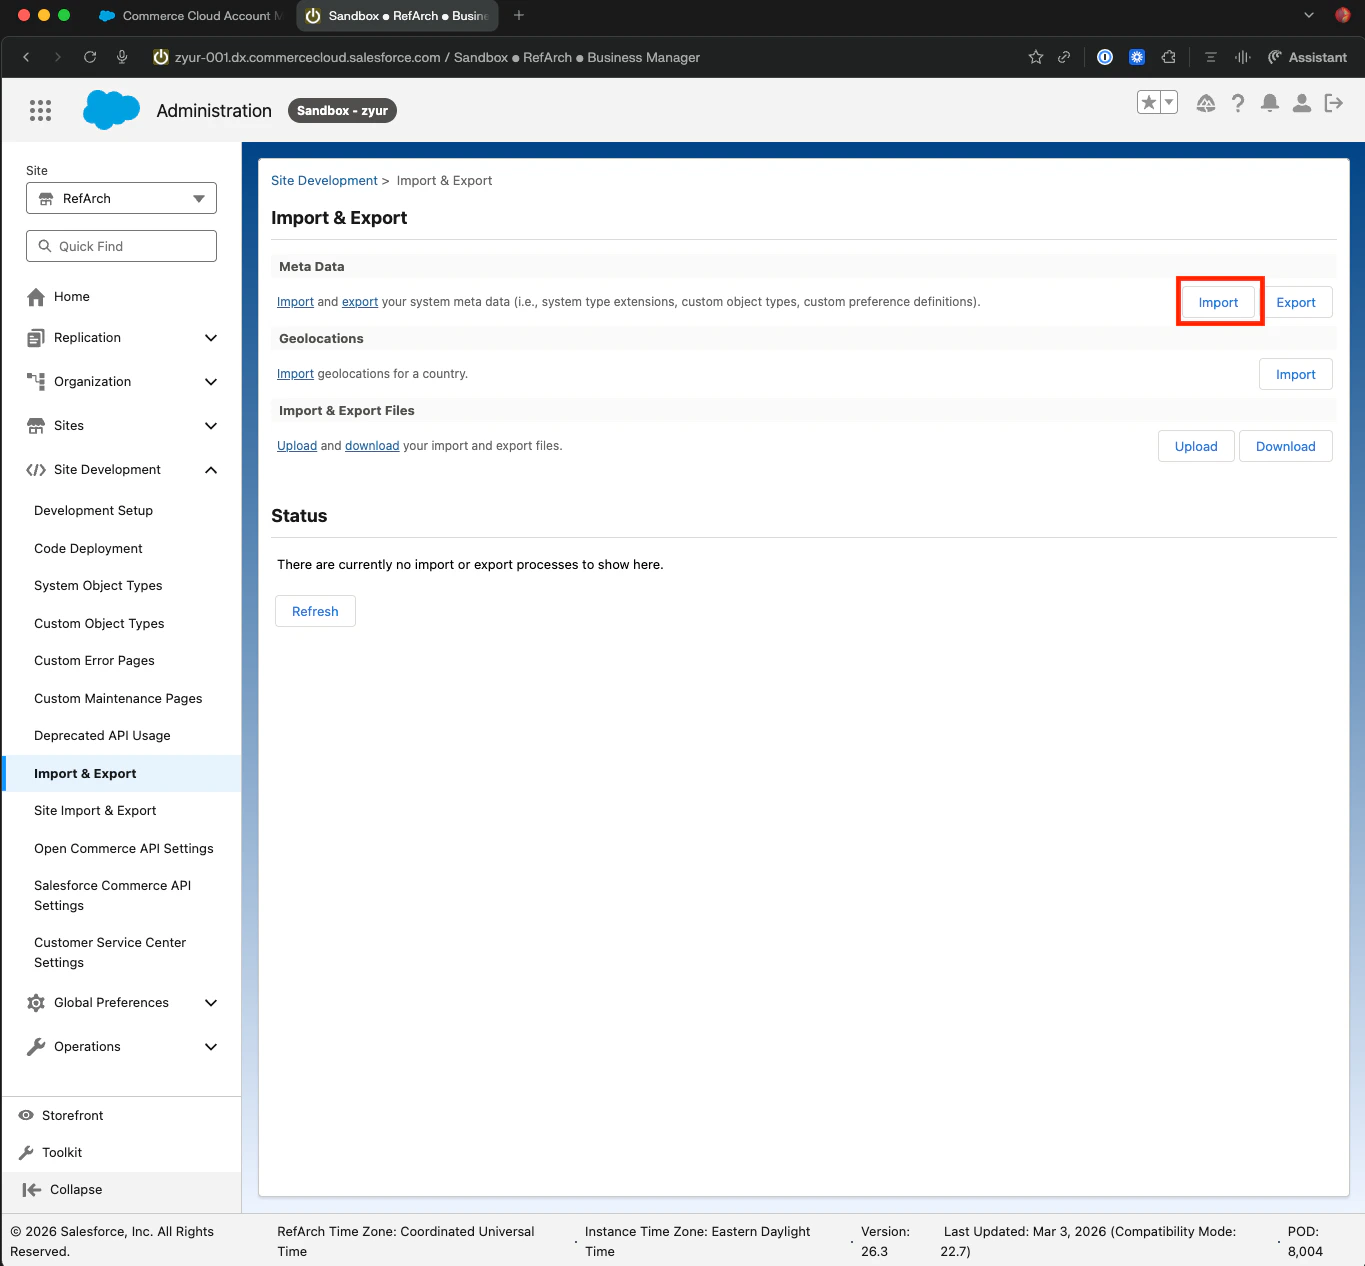Select Import & Export in the sidebar
1365x1266 pixels.
click(122, 774)
